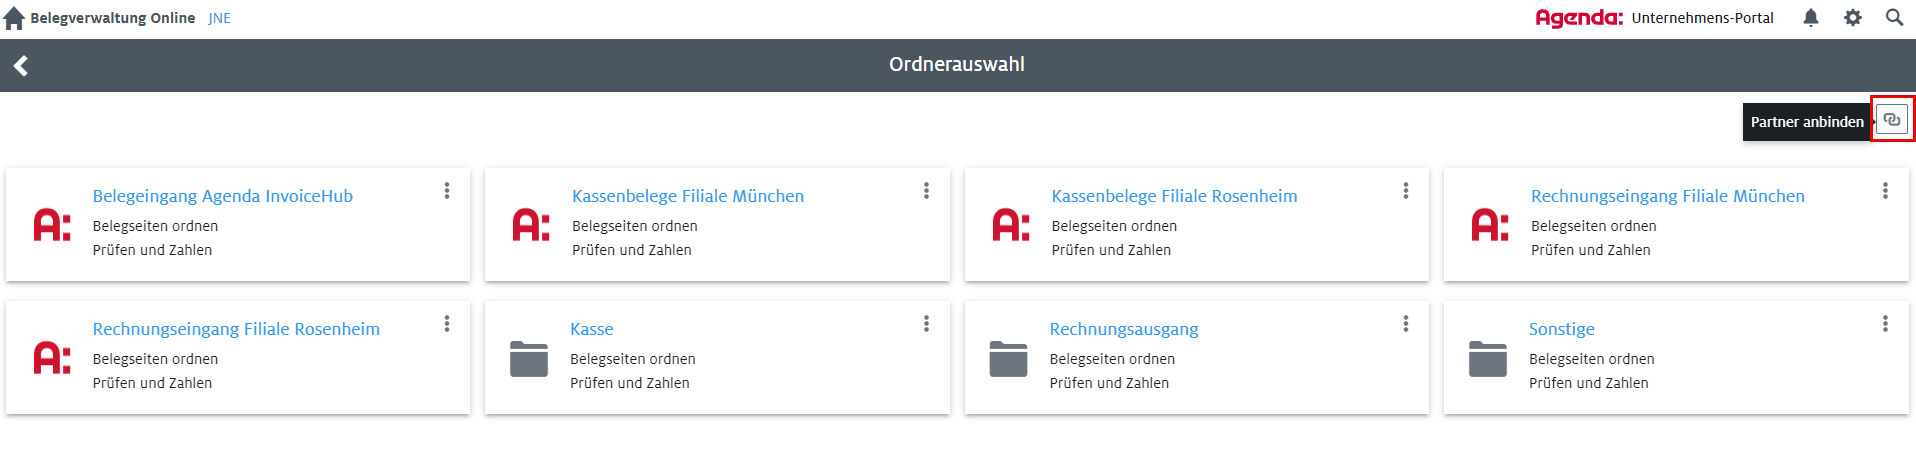Image resolution: width=1916 pixels, height=469 pixels.
Task: Click the home icon beside Belegverwaltung Online
Action: [14, 18]
